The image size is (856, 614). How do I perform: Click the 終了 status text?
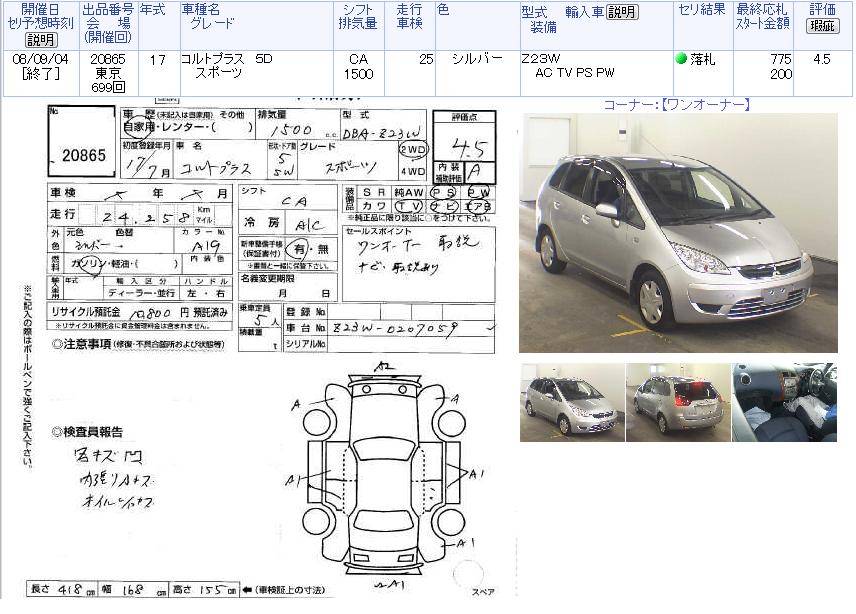coord(40,73)
